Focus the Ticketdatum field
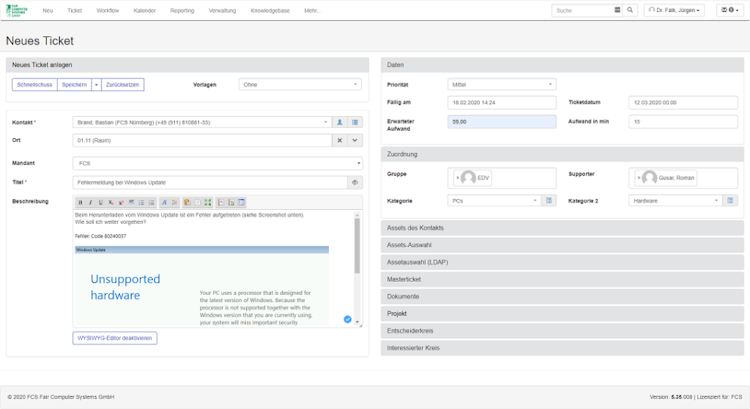Viewport: 750px width, 409px height. pyautogui.click(x=683, y=102)
